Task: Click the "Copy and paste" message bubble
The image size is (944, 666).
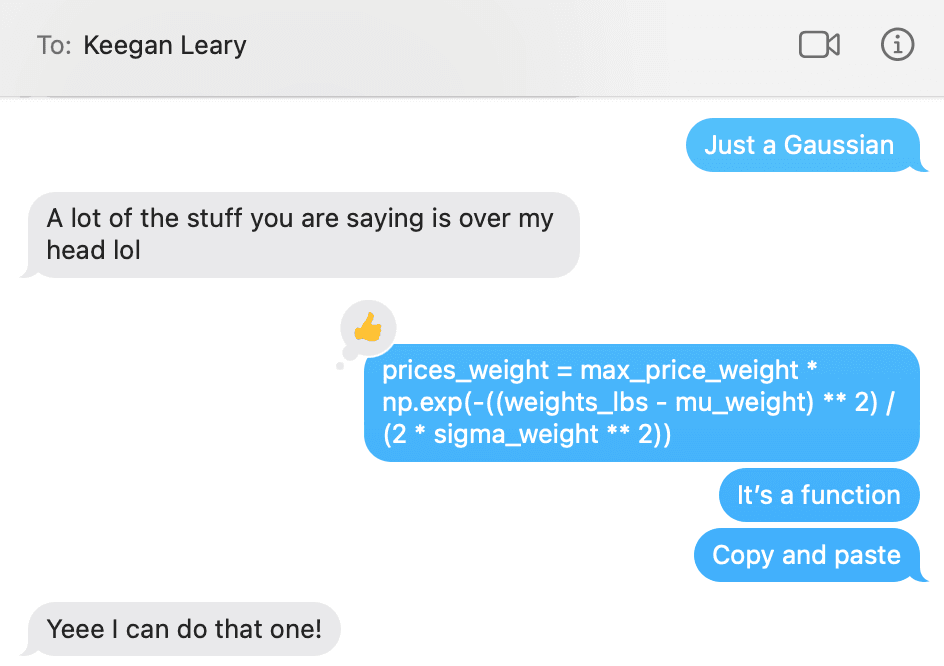Action: [806, 556]
